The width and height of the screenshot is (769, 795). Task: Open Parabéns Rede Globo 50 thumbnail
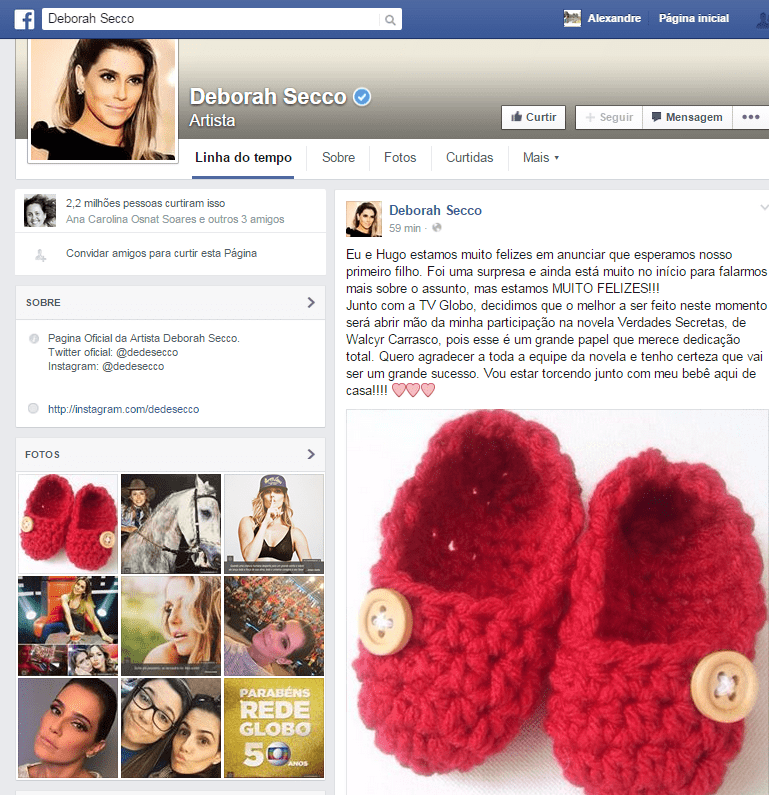click(274, 728)
